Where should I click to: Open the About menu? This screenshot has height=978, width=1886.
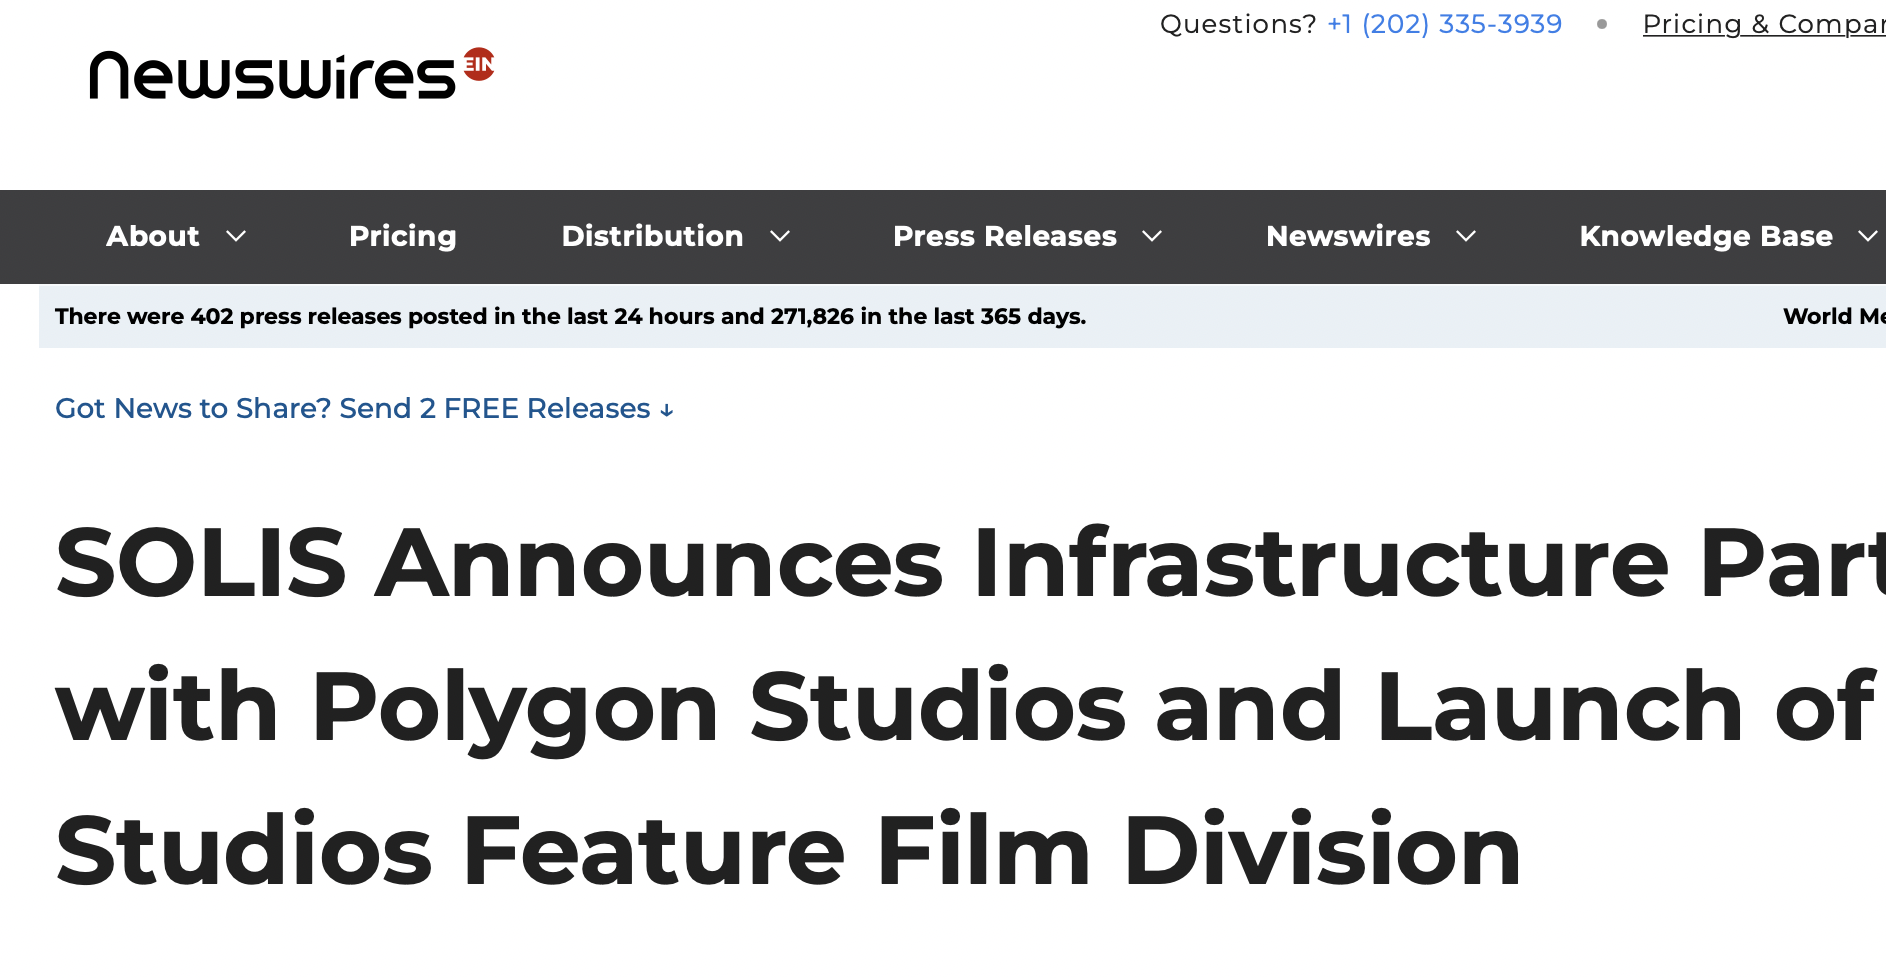153,236
